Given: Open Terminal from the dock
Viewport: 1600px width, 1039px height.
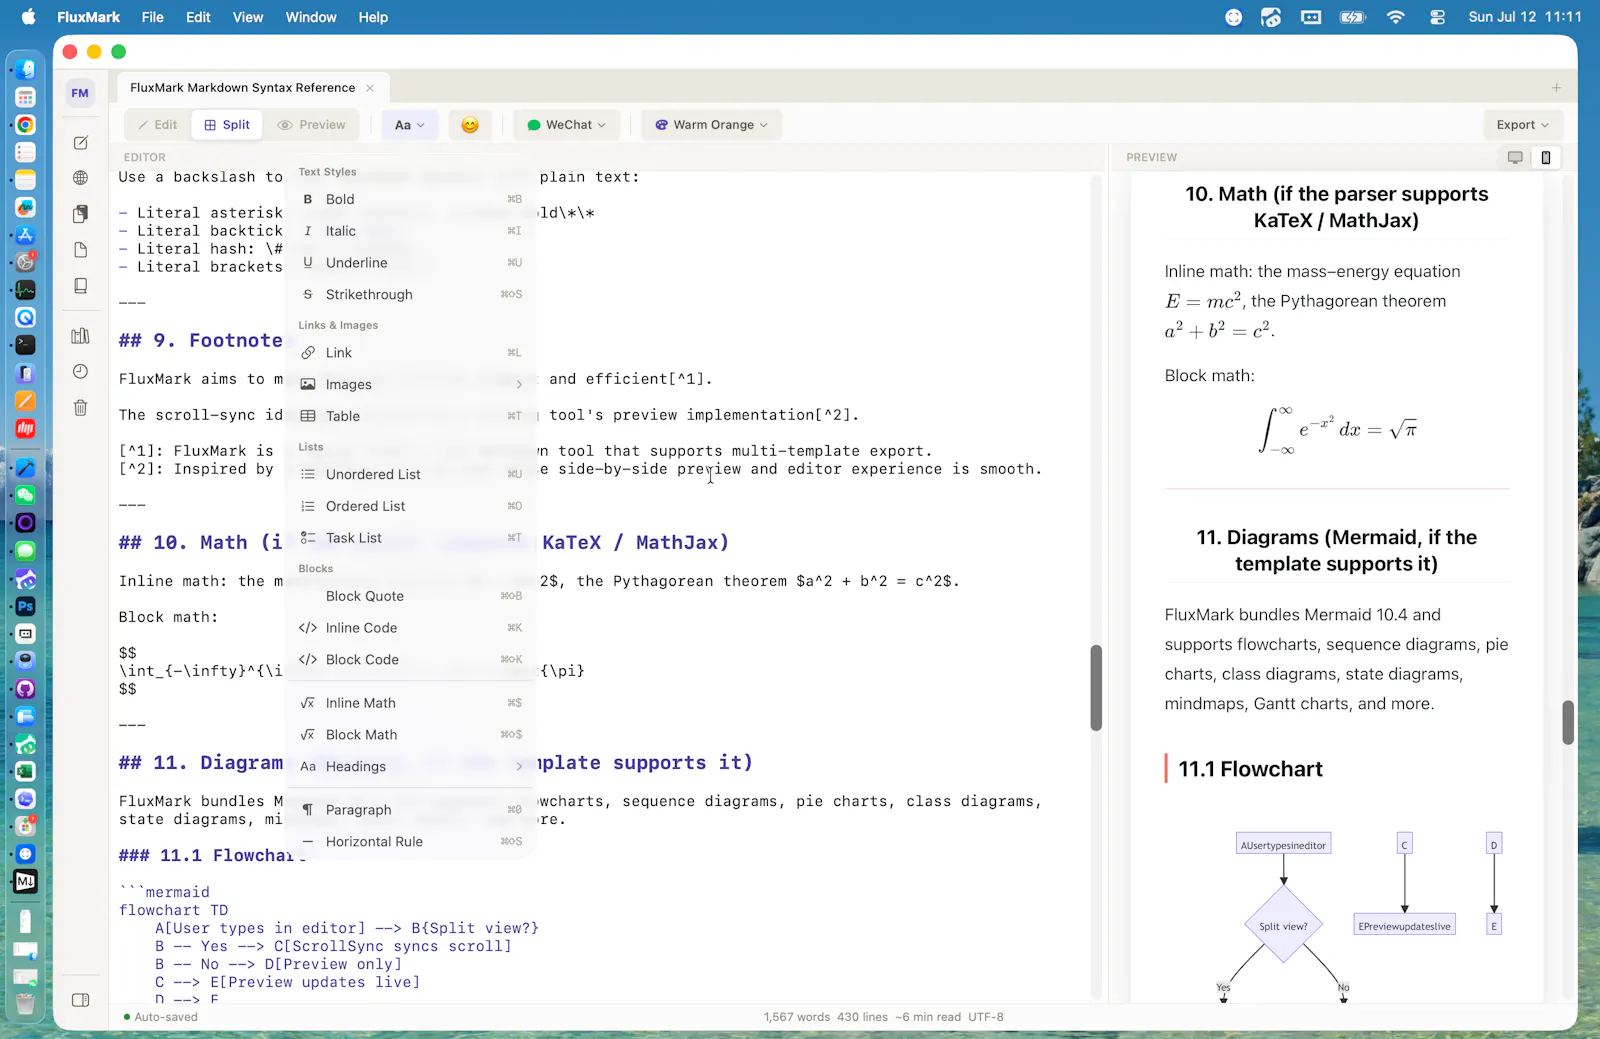Looking at the screenshot, I should (x=26, y=345).
